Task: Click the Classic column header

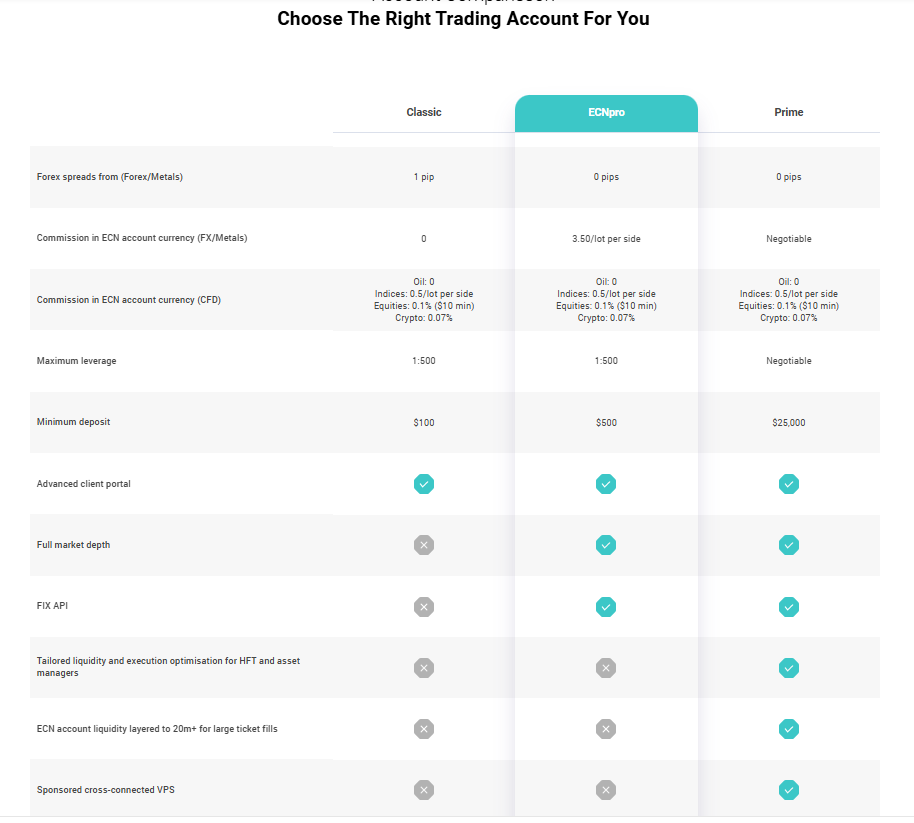Action: (x=424, y=112)
